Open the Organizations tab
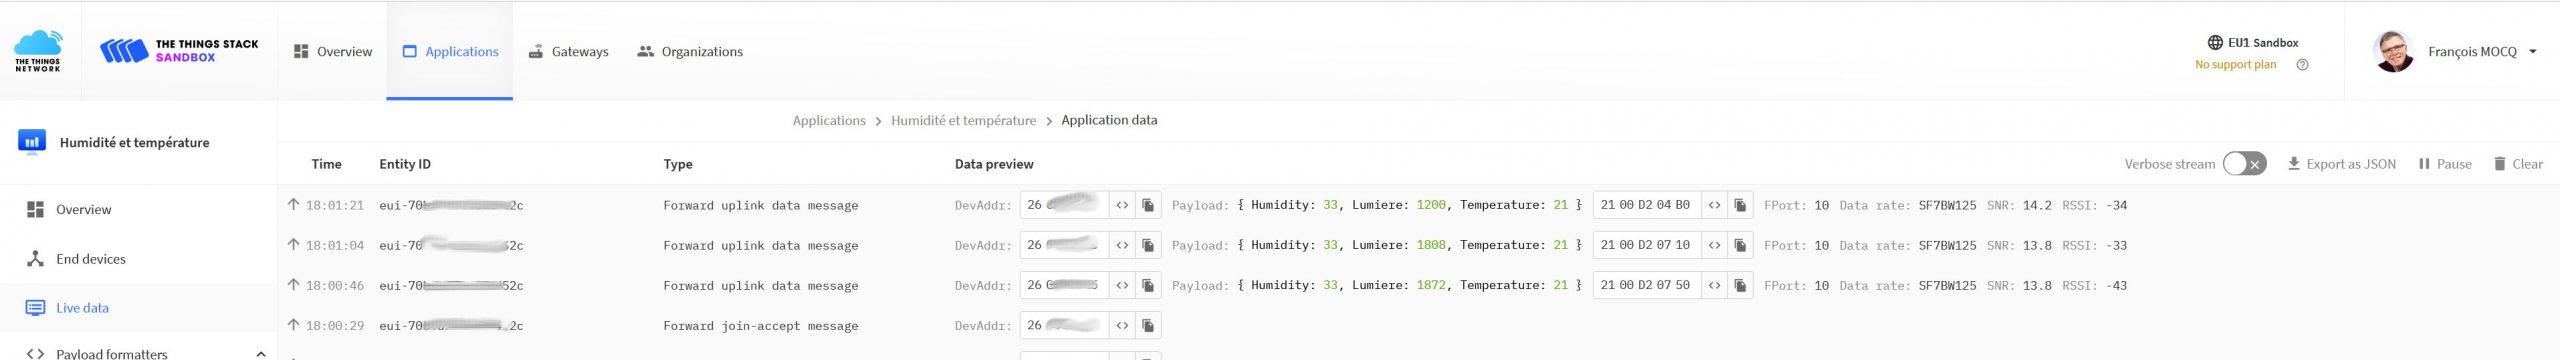 690,51
